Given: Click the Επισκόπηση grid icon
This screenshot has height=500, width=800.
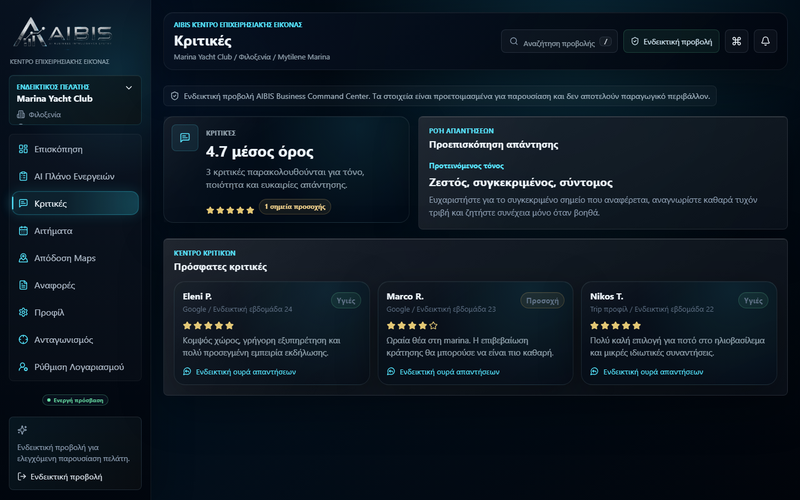Looking at the screenshot, I should [23, 149].
